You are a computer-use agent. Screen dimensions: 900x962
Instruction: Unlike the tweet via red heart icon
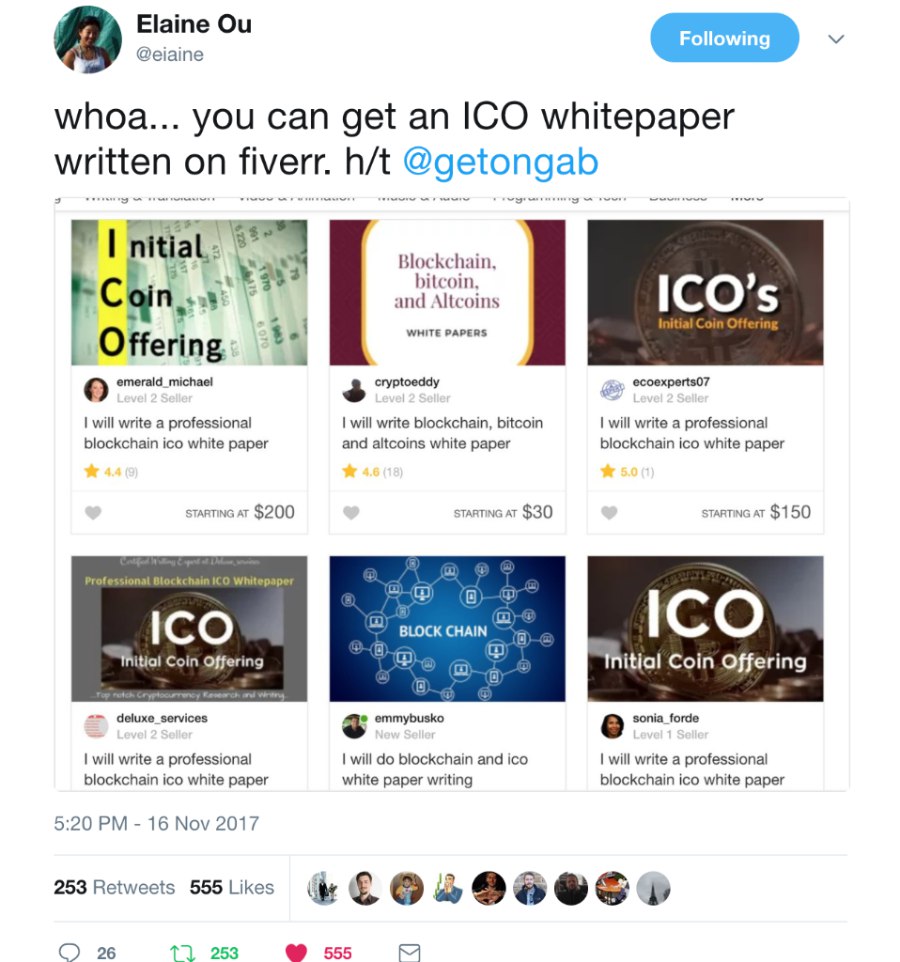(296, 953)
